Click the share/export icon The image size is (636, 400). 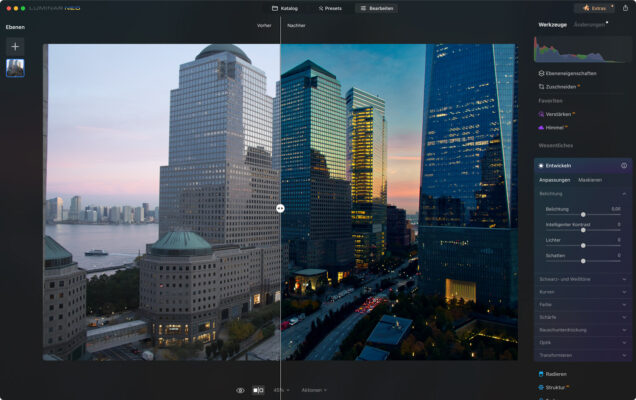(x=625, y=8)
